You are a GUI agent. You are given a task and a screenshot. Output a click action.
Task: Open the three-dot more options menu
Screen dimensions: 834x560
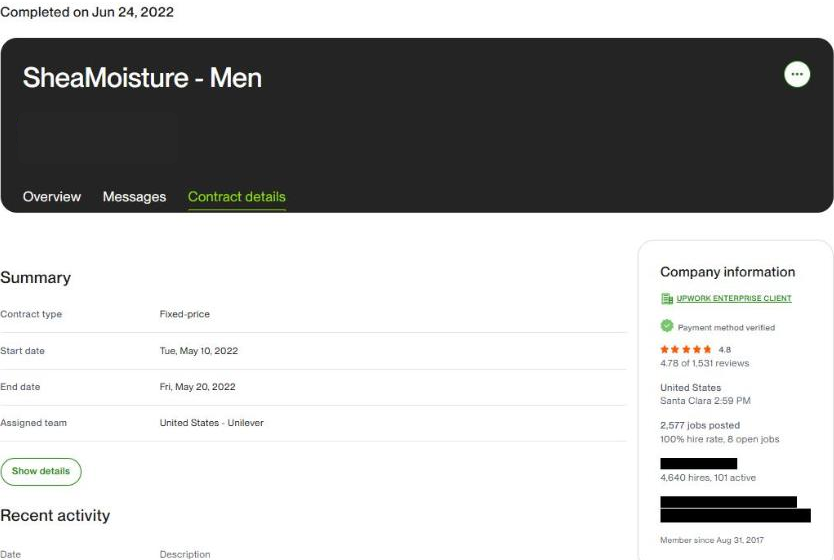797,74
